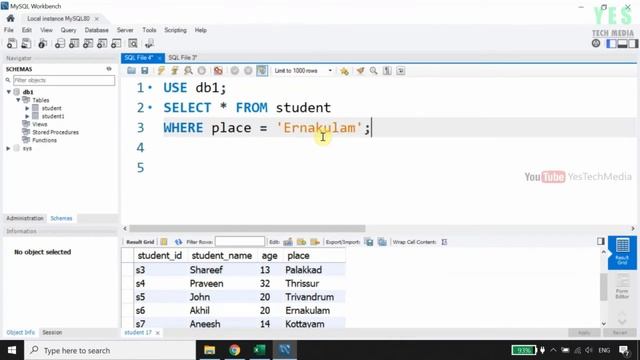This screenshot has width=640, height=360.
Task: Toggle the auto-commit mode button
Action: [262, 71]
